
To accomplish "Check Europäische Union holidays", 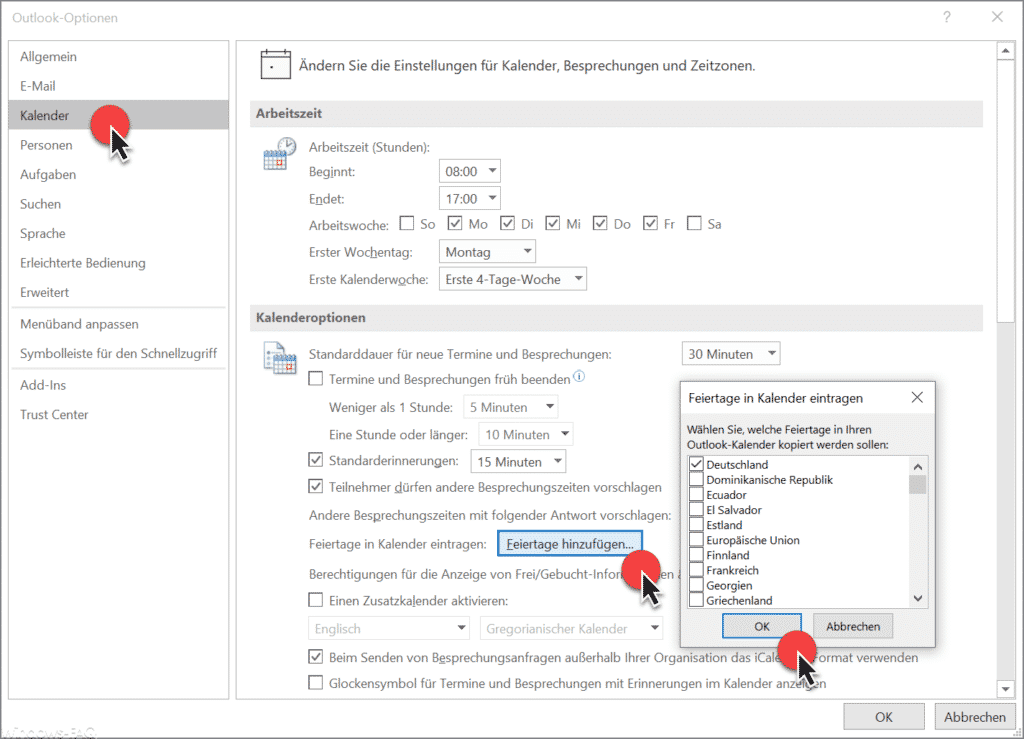I will [696, 540].
